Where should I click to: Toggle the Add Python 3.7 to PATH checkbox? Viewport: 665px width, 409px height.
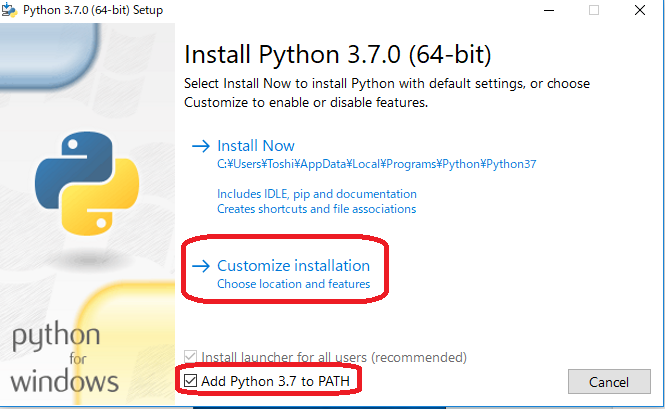[x=191, y=380]
